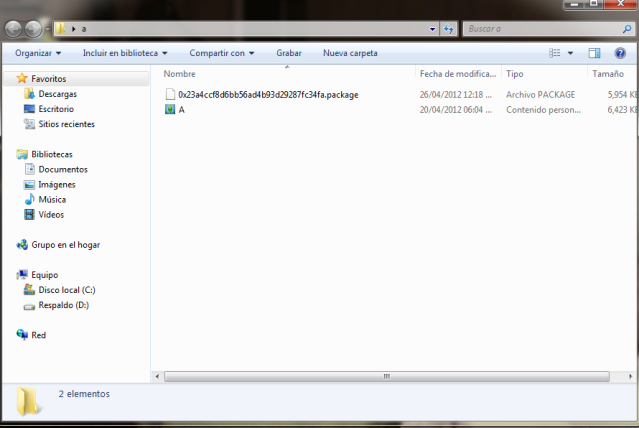This screenshot has width=639, height=428.
Task: Open the view options dropdown arrow
Action: pos(571,53)
